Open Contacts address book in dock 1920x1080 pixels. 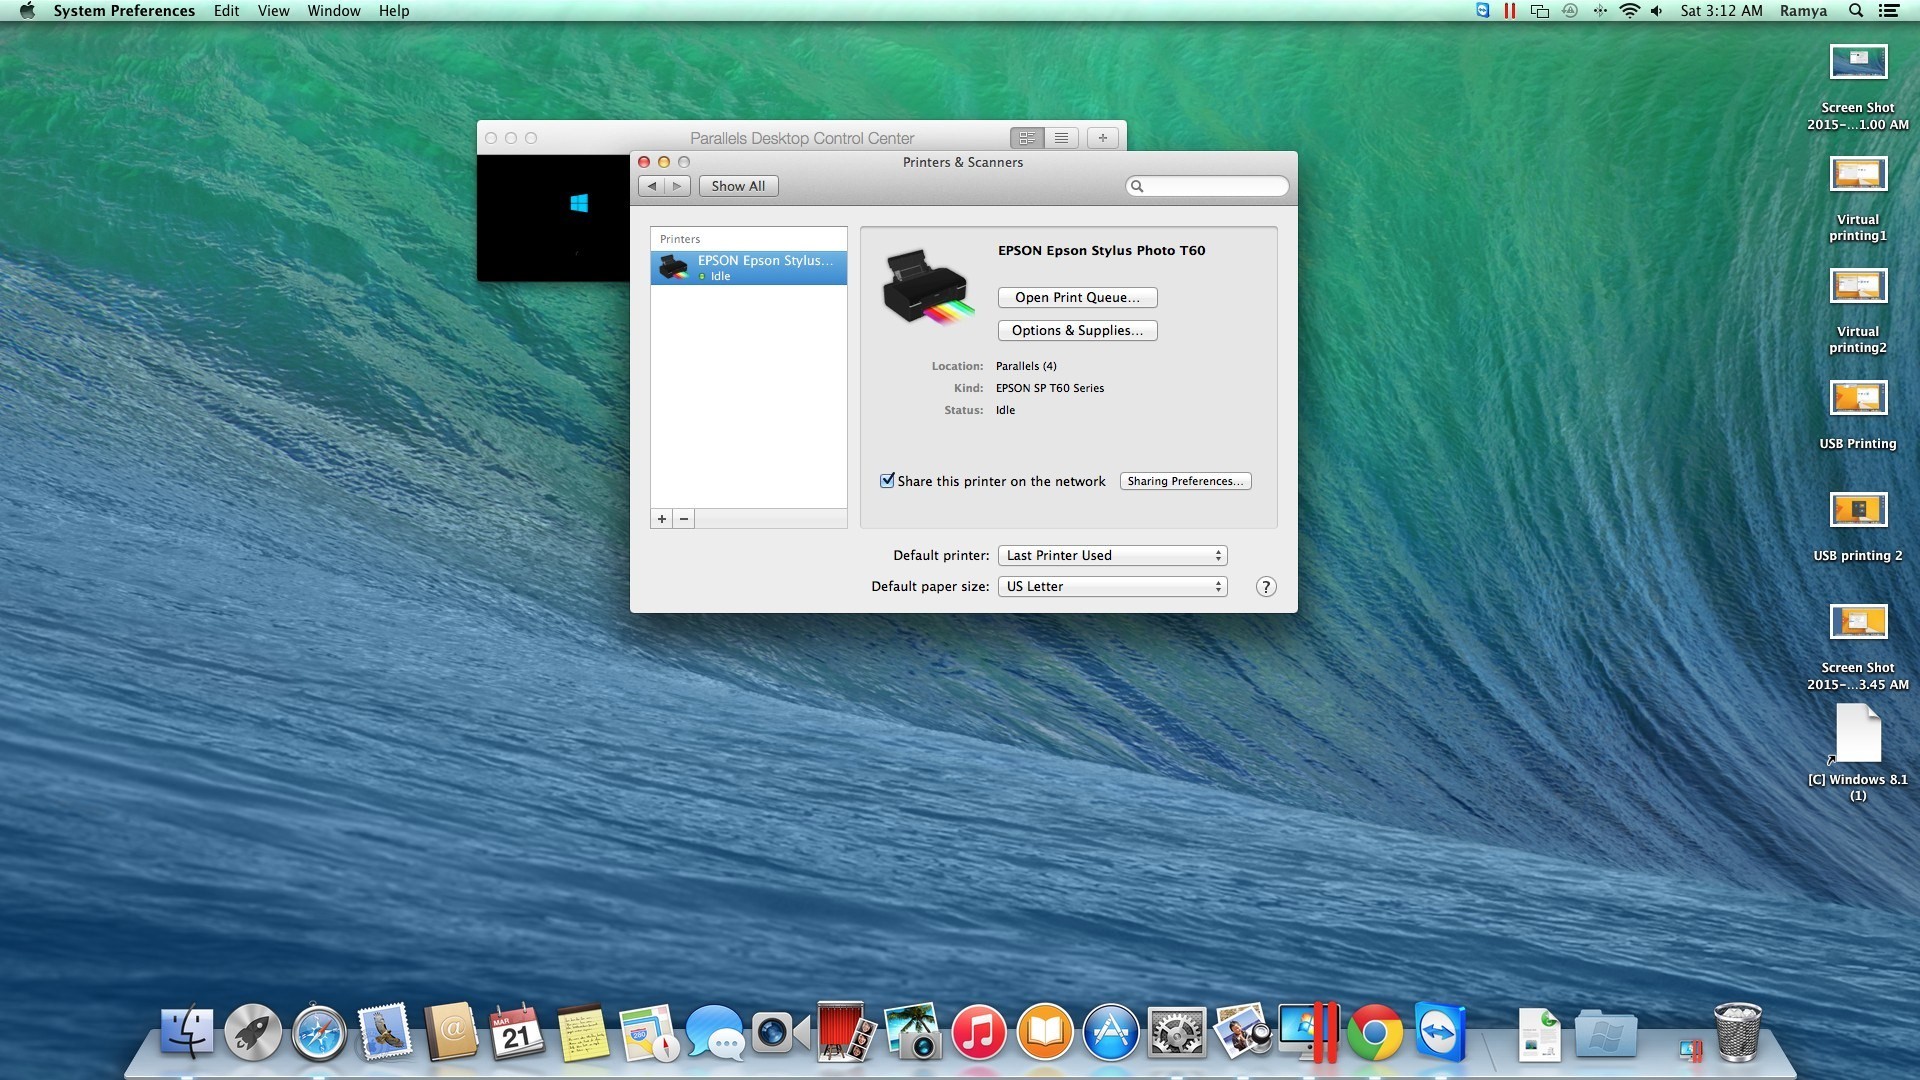pos(451,1032)
